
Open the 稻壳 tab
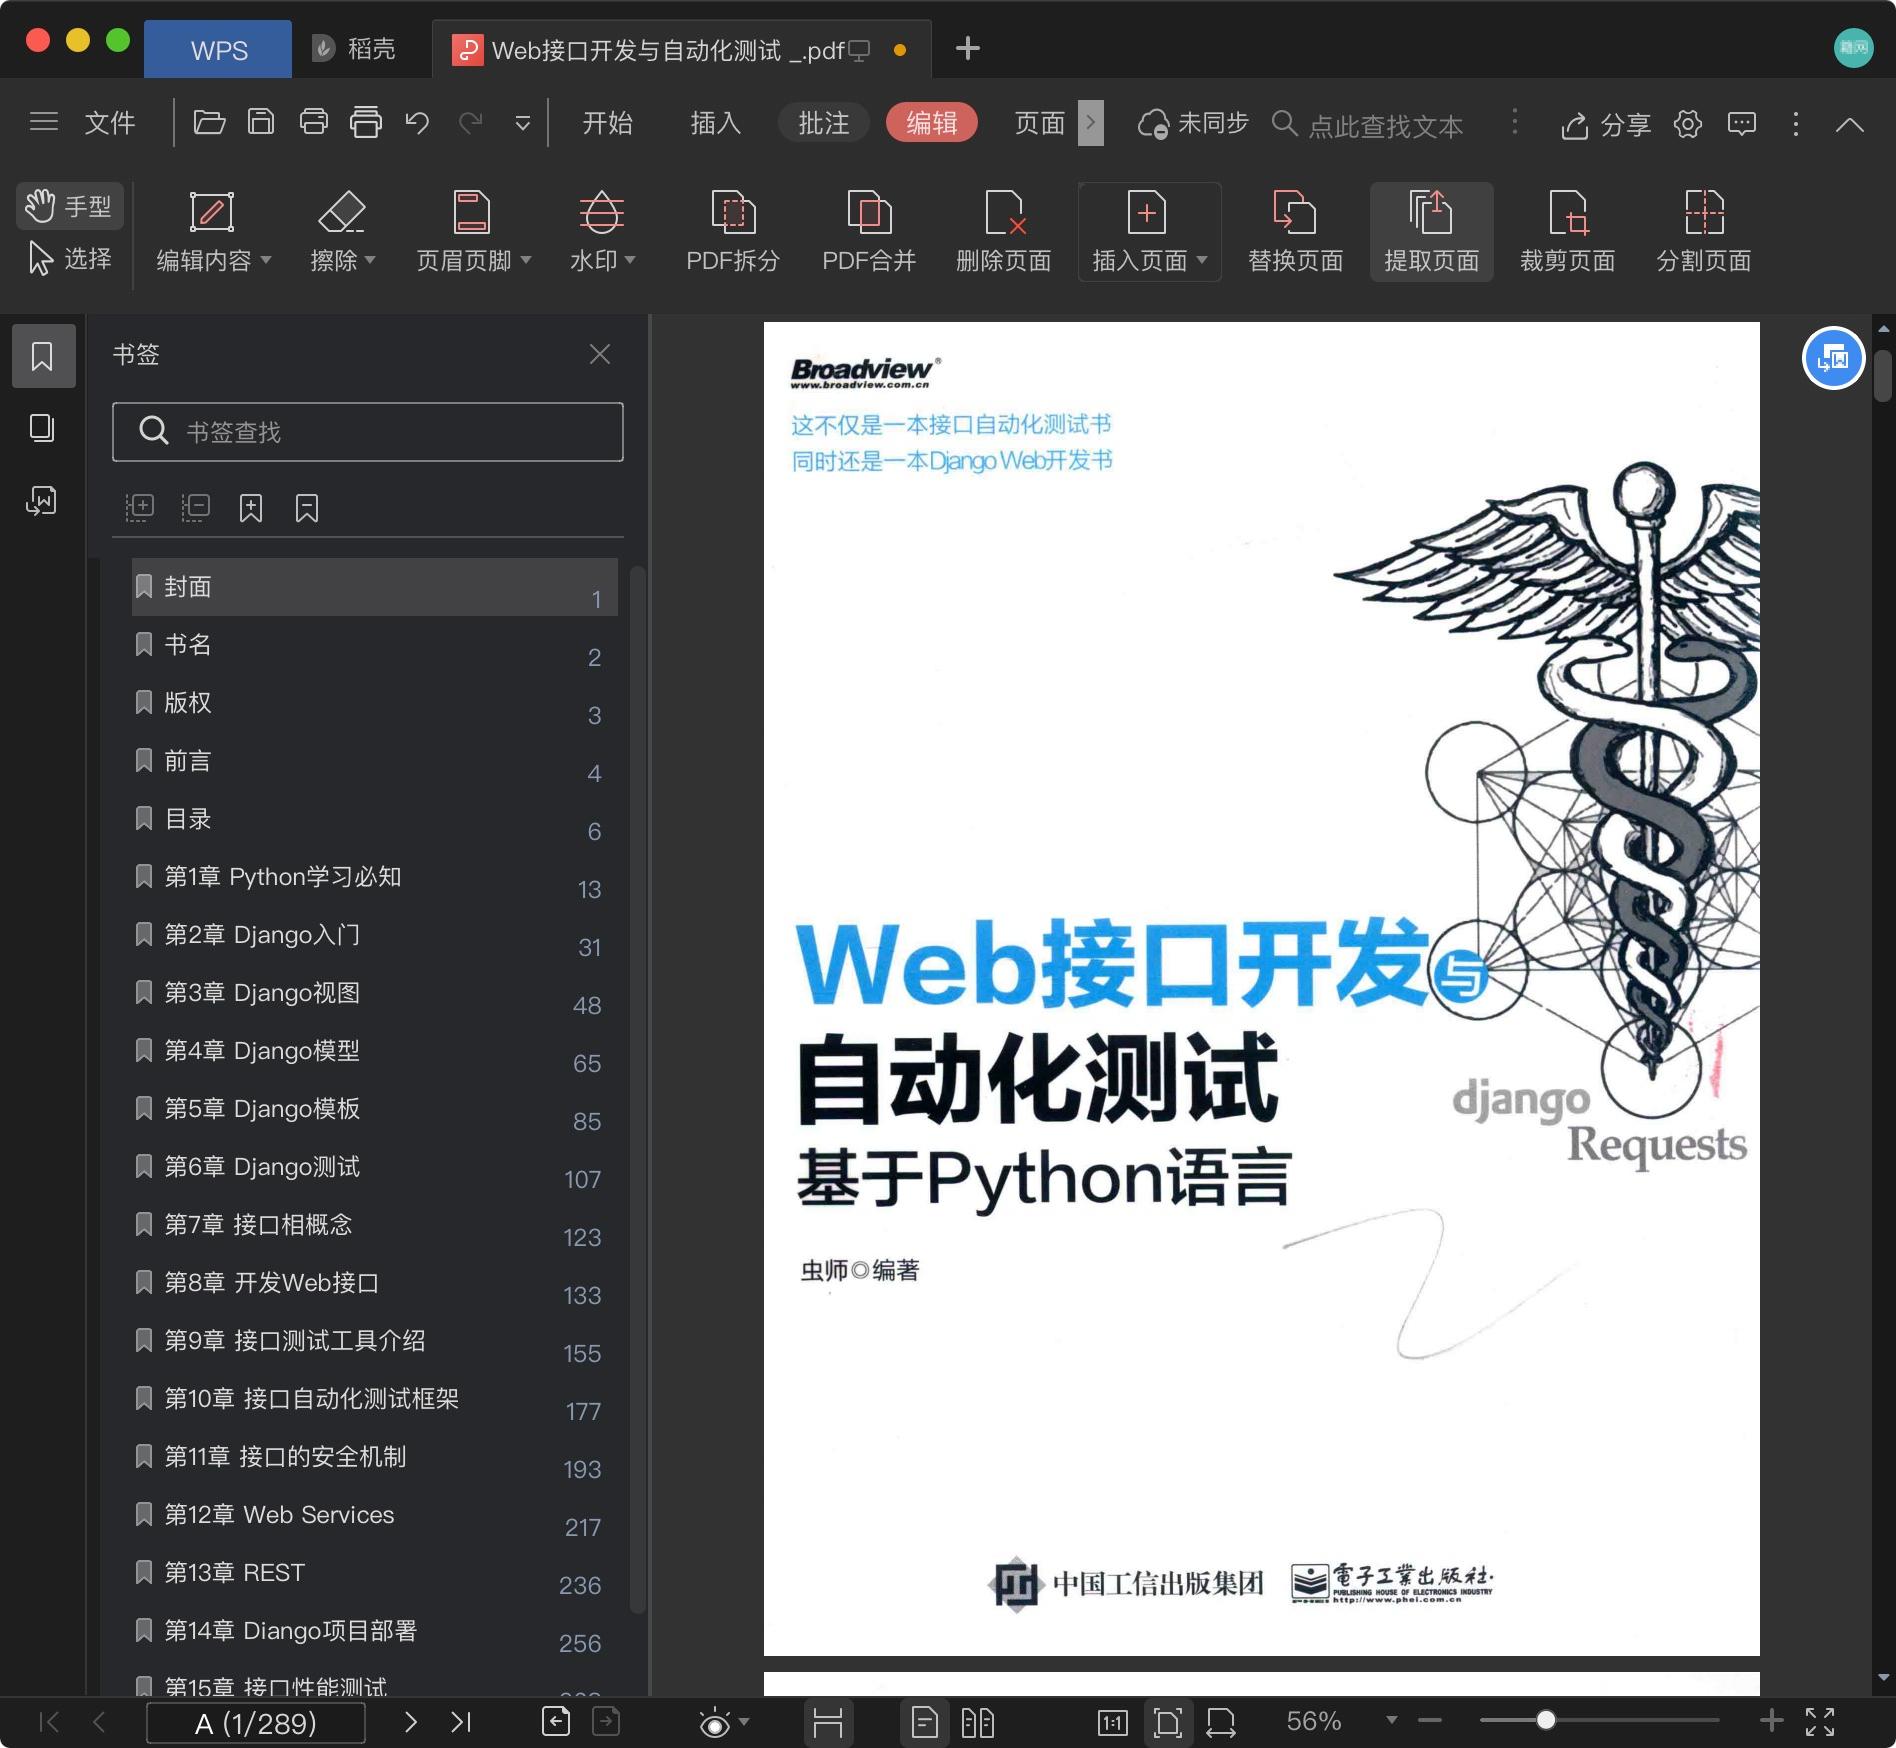click(x=354, y=49)
